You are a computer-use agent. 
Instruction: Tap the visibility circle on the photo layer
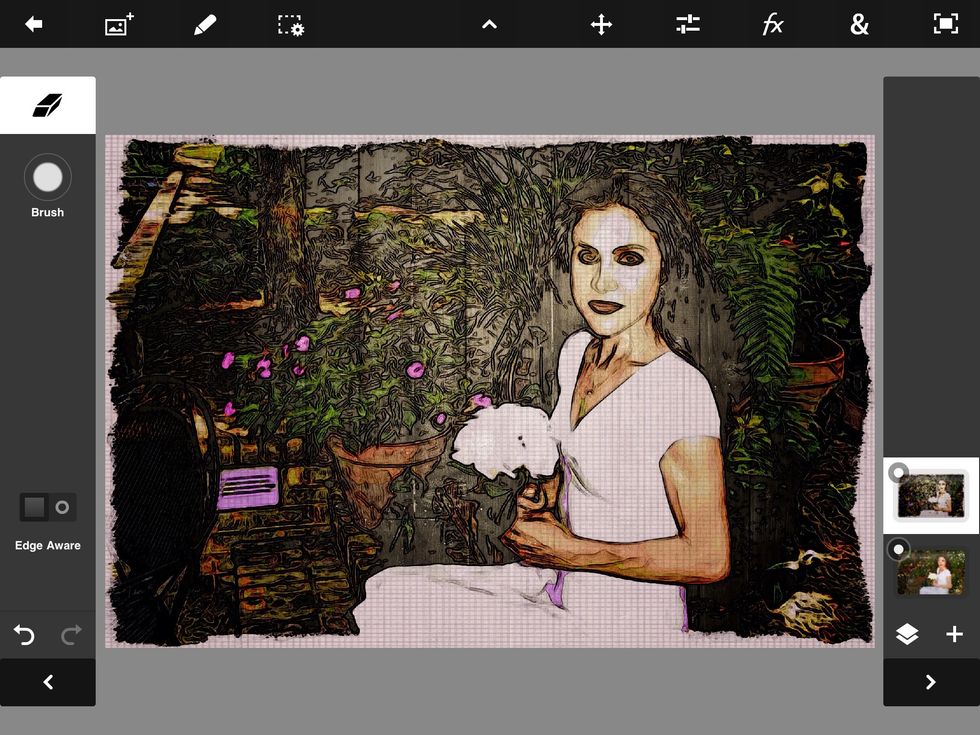coord(898,548)
